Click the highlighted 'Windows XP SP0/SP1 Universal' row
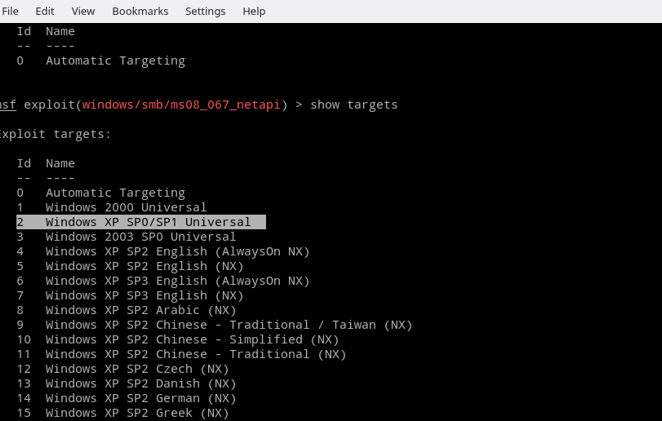 tap(141, 222)
